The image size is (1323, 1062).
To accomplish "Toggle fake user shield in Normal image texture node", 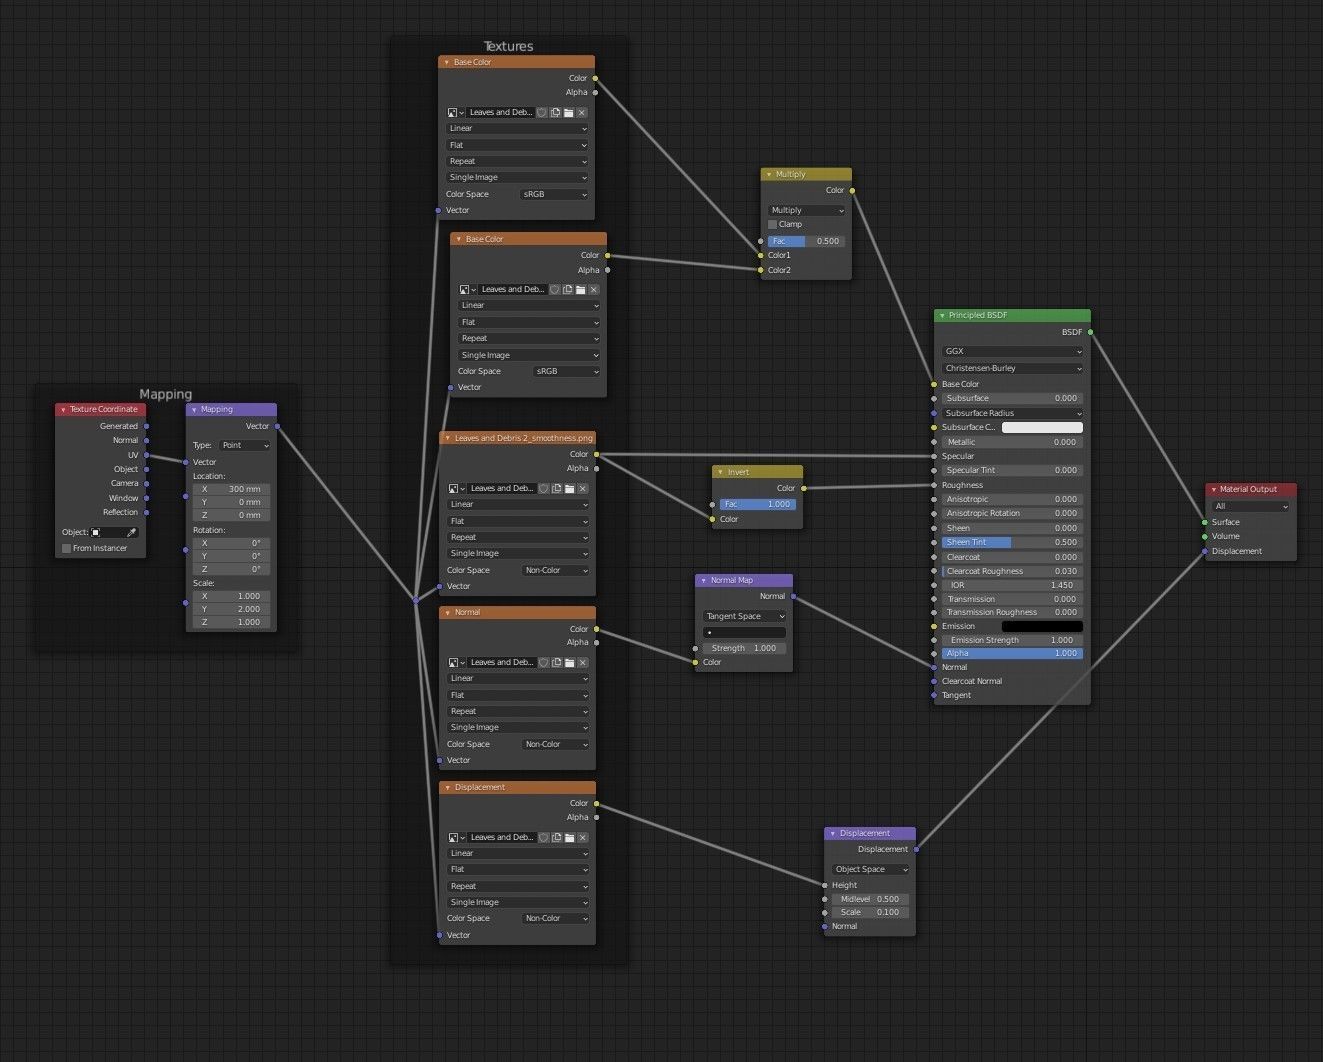I will 542,662.
